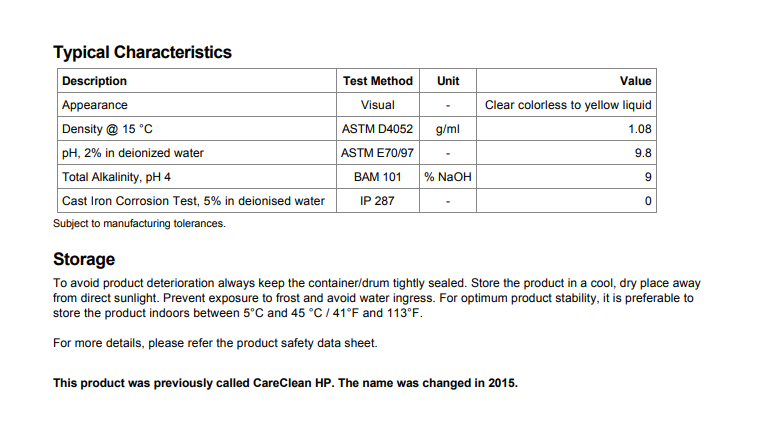The width and height of the screenshot is (763, 443).
Task: Click the Clear colorless to yellow liquid cell
Action: [568, 105]
